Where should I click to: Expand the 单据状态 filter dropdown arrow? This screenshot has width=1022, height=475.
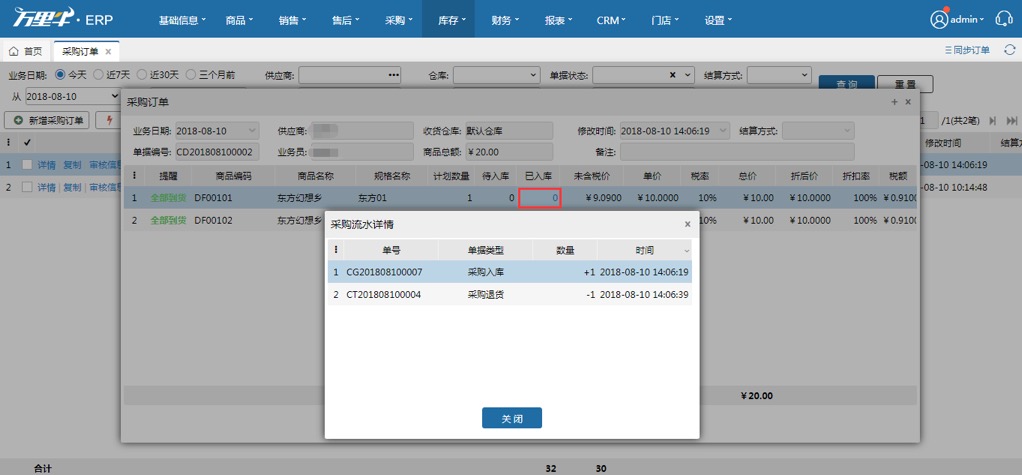(688, 76)
